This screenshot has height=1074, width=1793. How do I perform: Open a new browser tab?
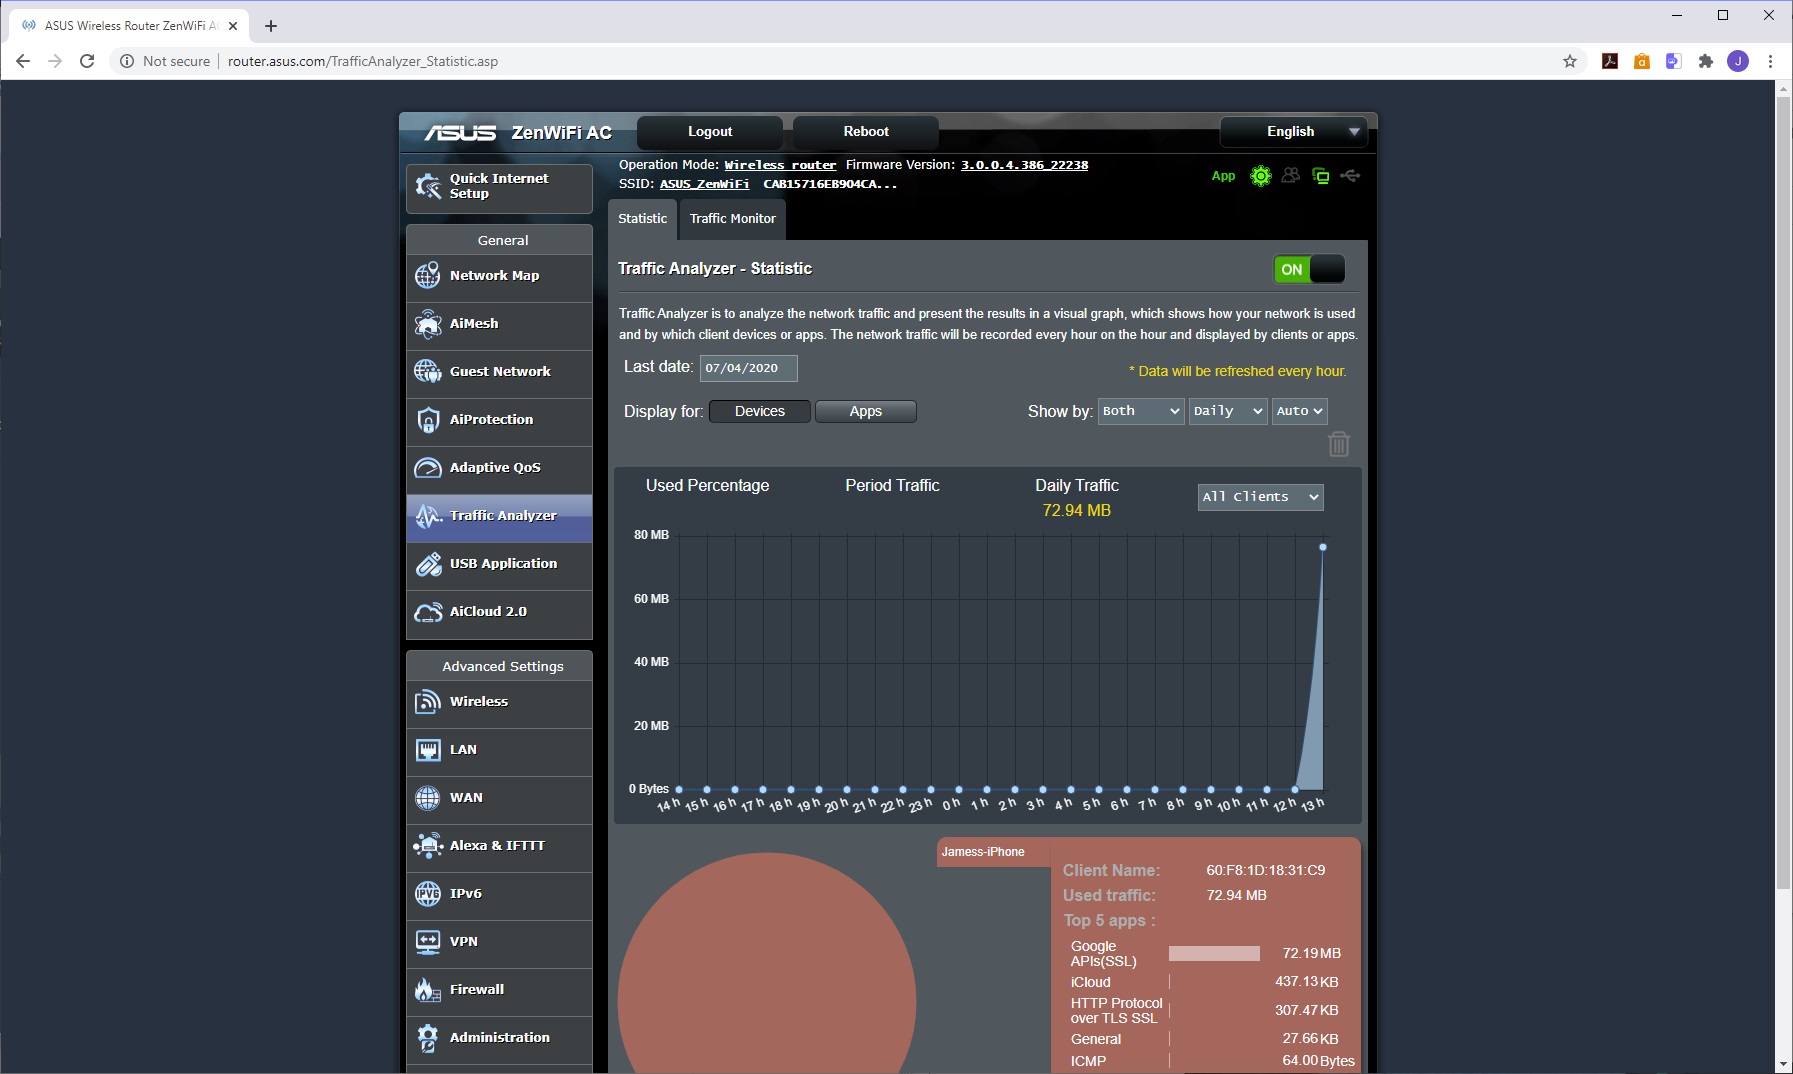271,26
